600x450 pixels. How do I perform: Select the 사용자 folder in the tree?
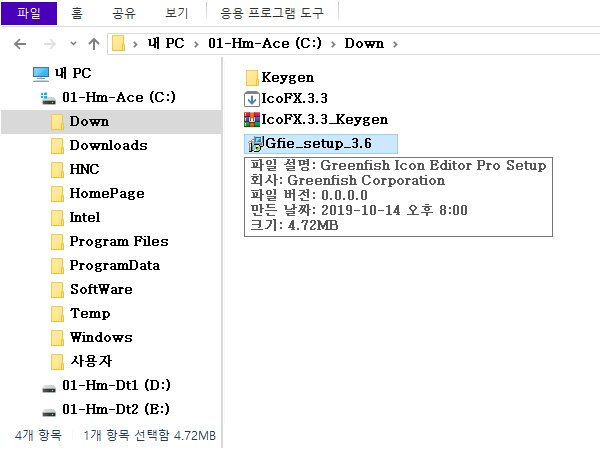click(x=91, y=361)
